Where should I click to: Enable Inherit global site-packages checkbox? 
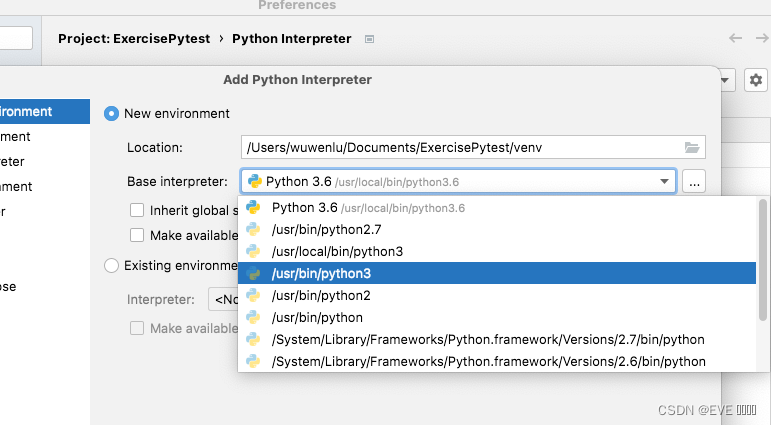(137, 211)
